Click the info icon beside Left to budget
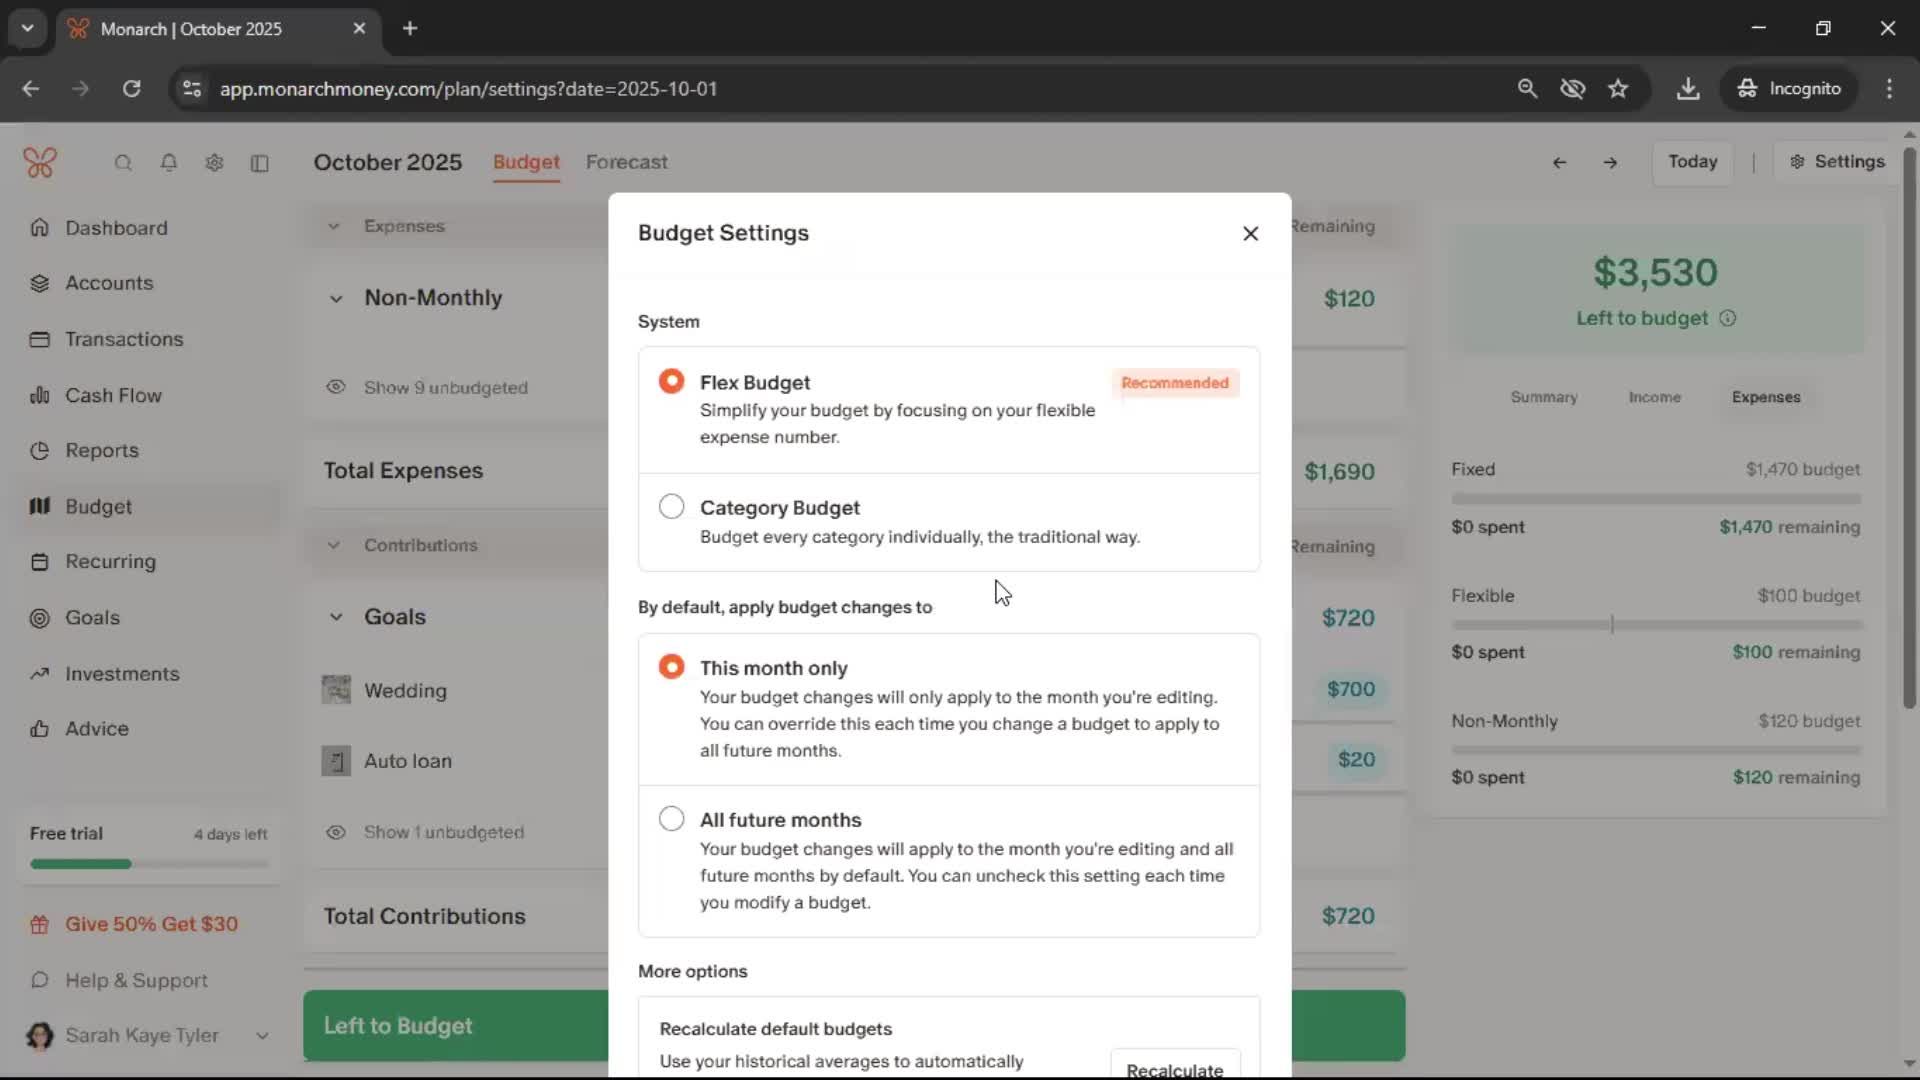 click(x=1728, y=318)
